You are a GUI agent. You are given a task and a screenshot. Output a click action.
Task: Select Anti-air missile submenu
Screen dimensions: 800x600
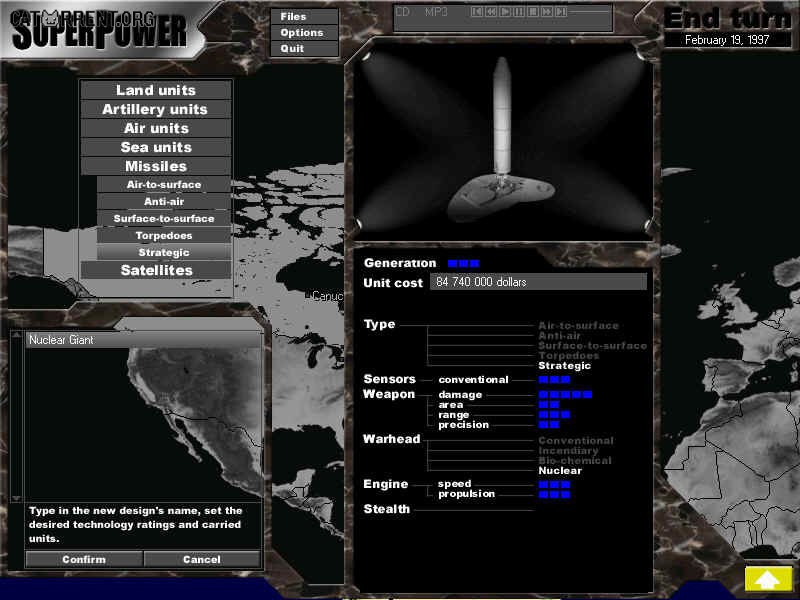164,202
